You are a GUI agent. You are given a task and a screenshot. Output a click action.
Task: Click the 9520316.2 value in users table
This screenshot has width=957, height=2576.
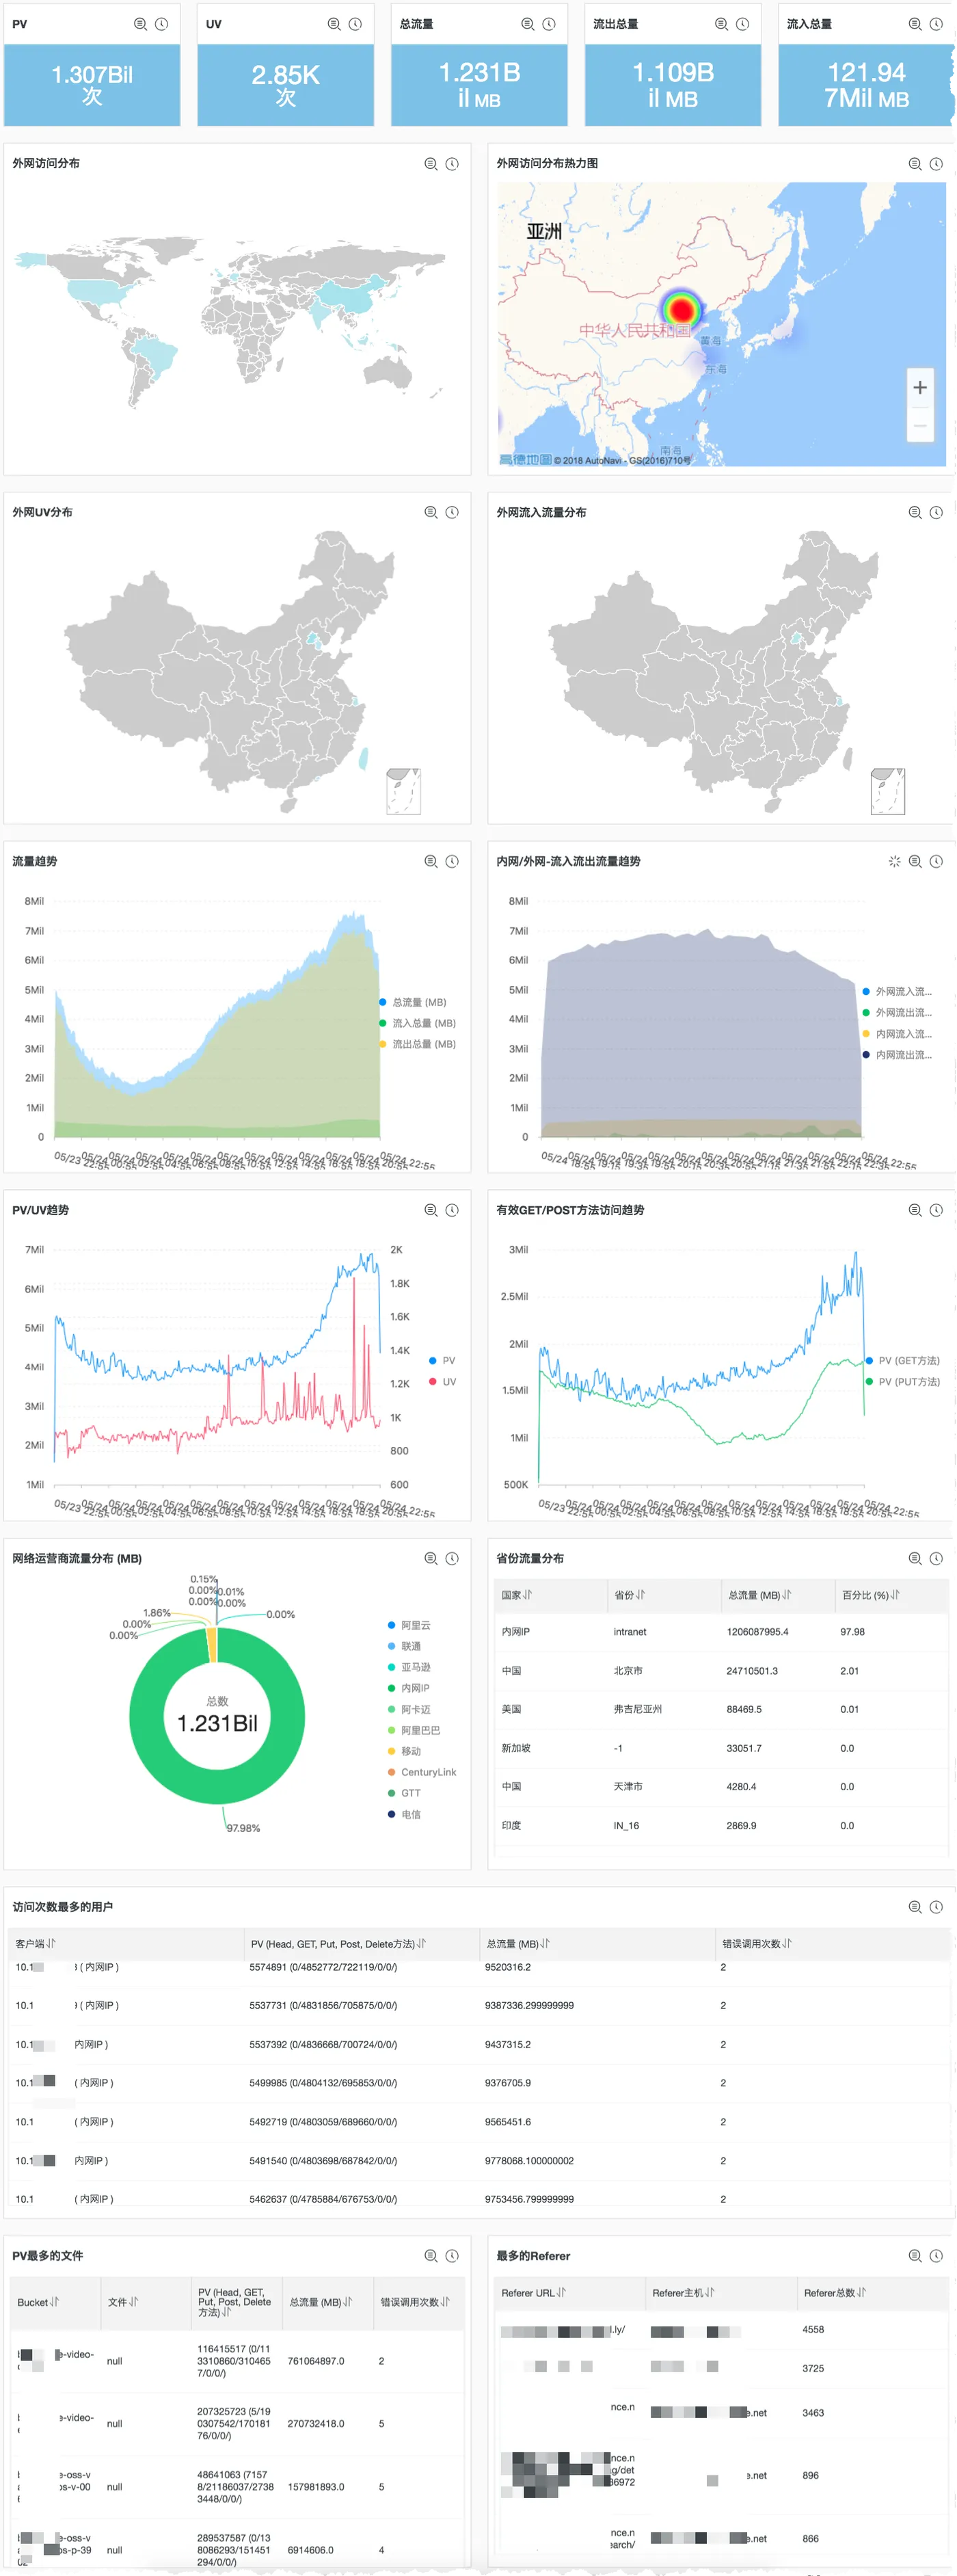pyautogui.click(x=508, y=1967)
